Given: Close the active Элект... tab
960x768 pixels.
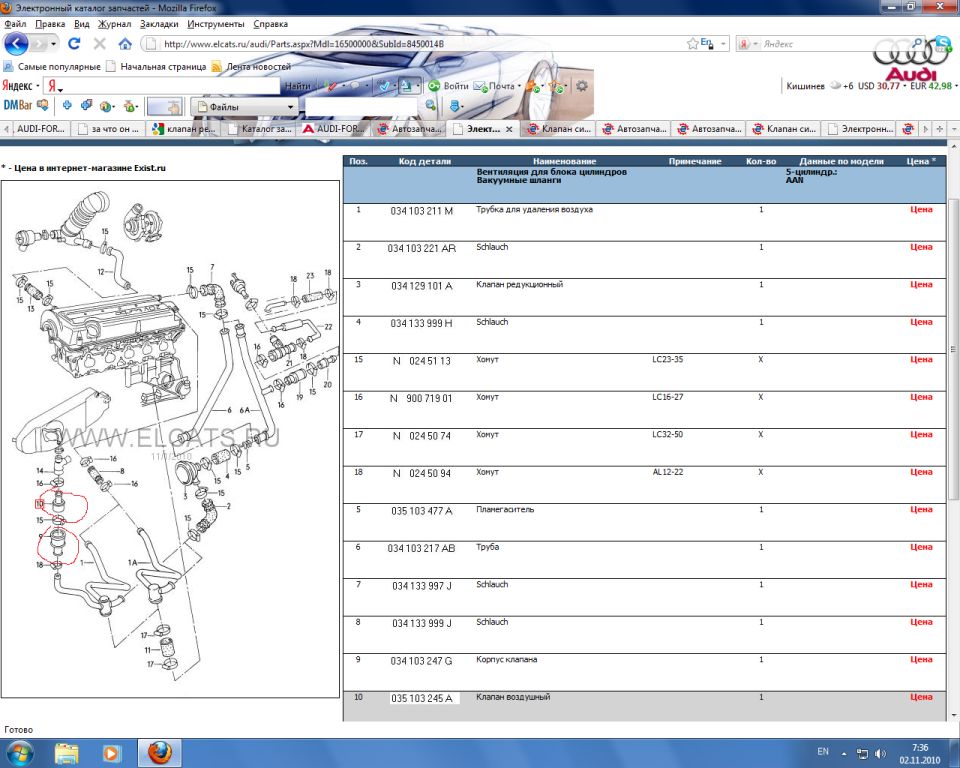Looking at the screenshot, I should [x=509, y=129].
